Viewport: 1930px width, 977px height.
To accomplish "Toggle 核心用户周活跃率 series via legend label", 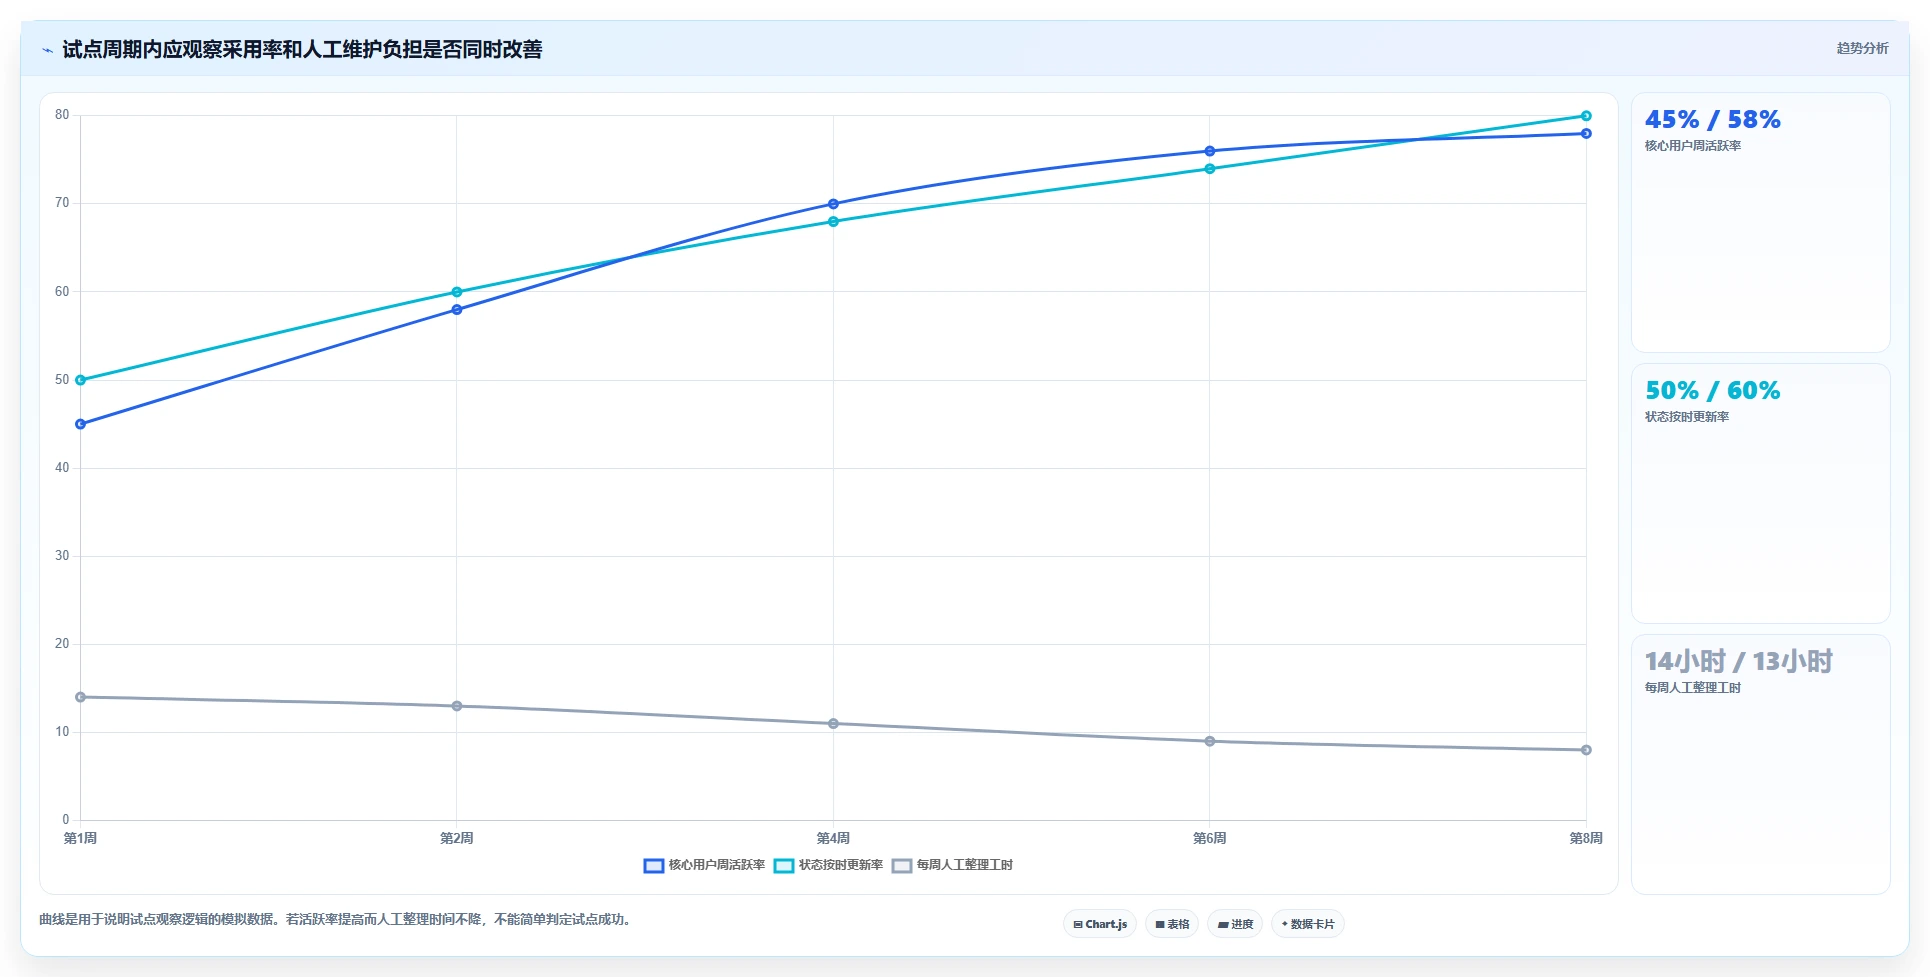I will 717,865.
